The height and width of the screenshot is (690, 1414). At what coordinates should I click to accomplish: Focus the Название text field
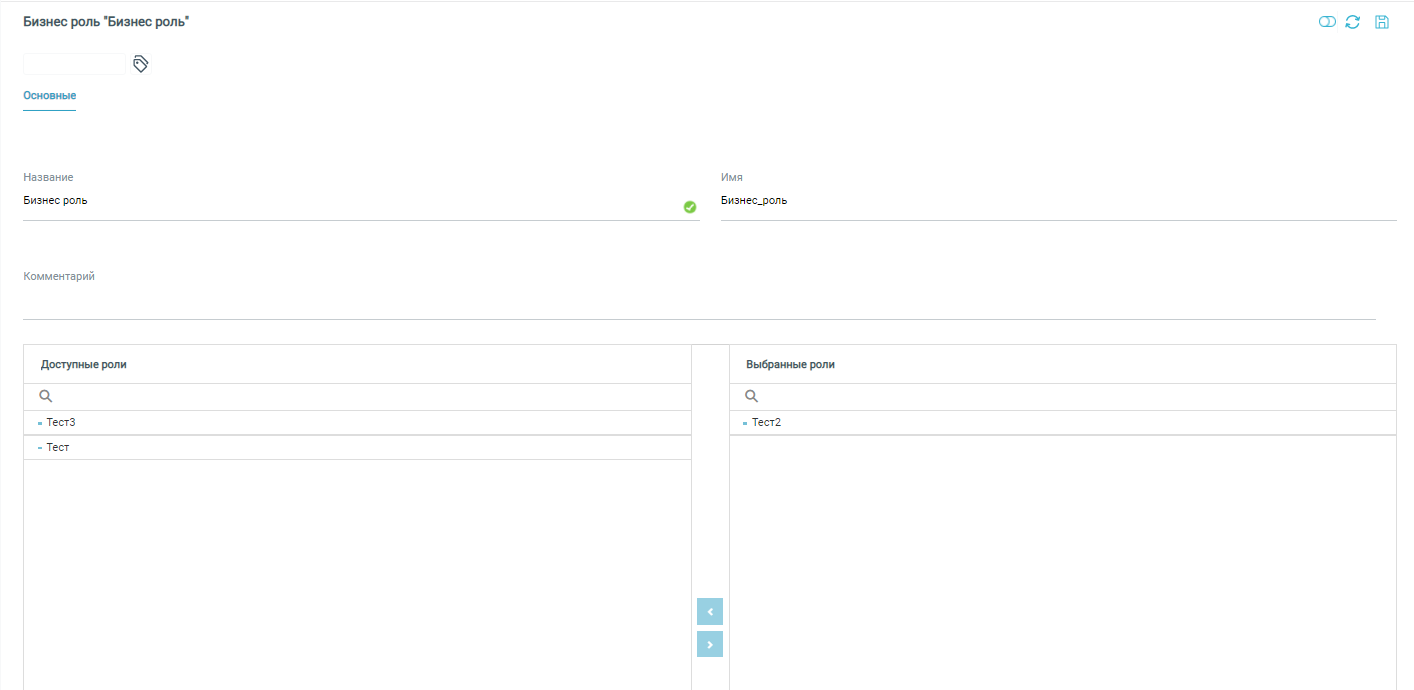350,201
